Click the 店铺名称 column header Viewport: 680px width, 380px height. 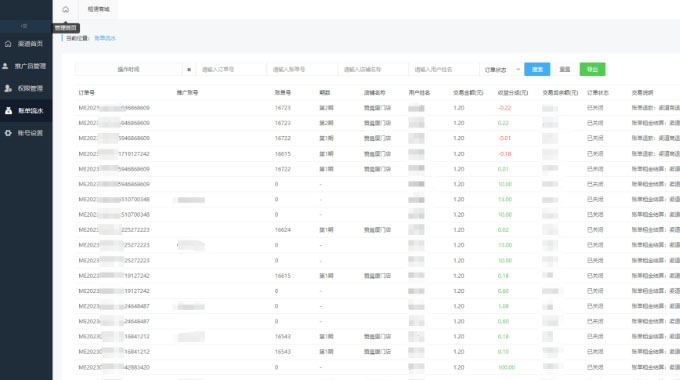point(375,93)
